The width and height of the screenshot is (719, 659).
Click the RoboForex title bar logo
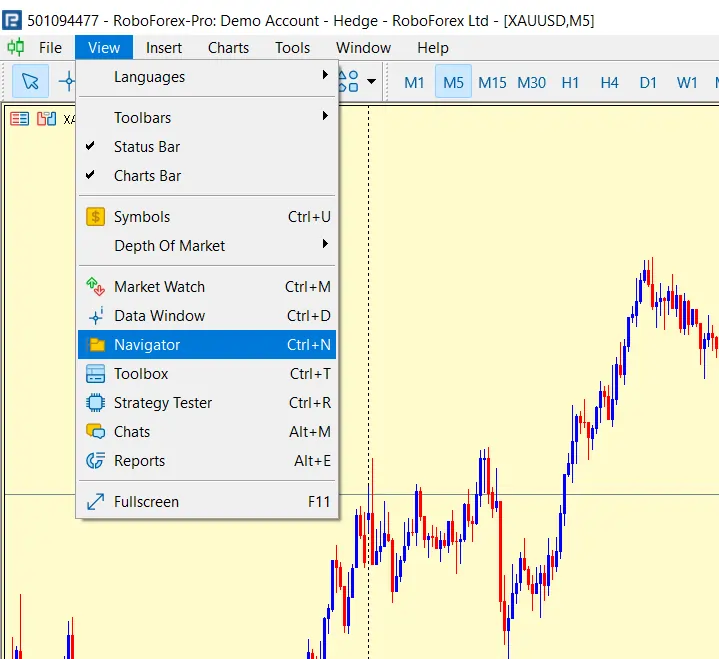point(11,21)
